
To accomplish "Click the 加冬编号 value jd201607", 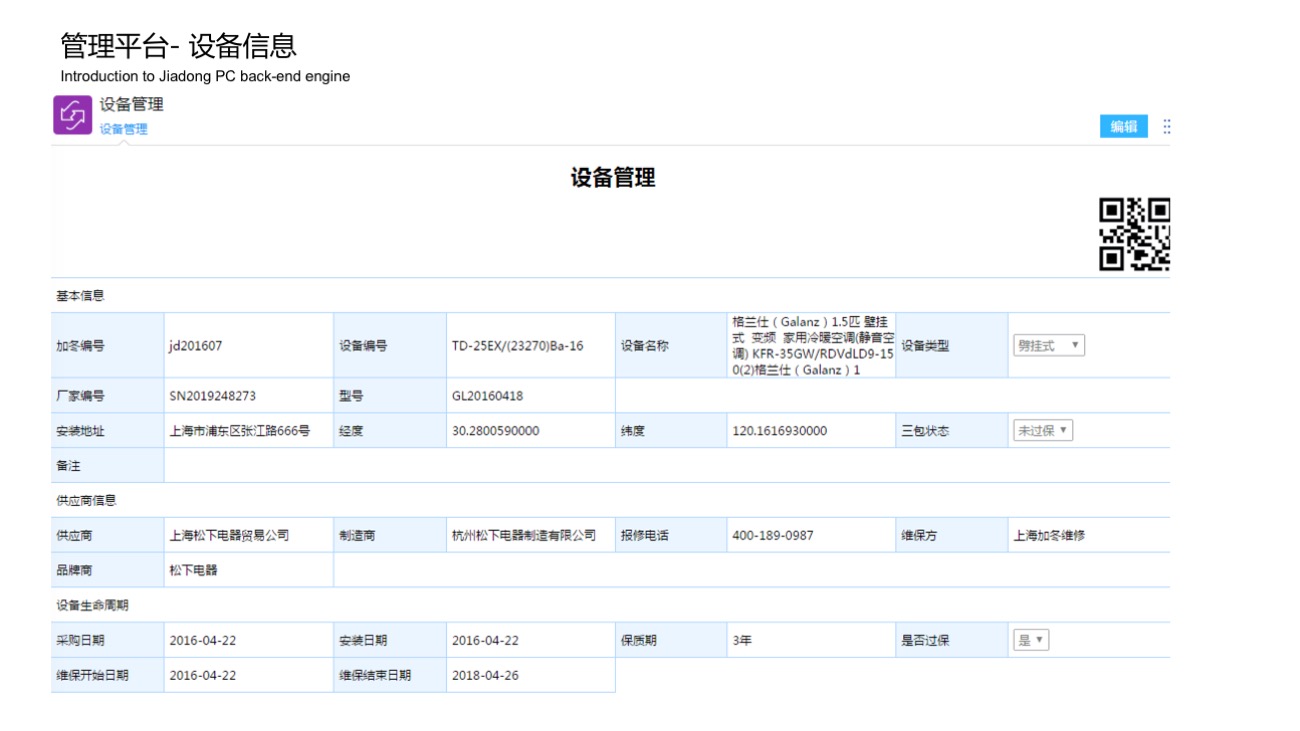I will click(196, 346).
